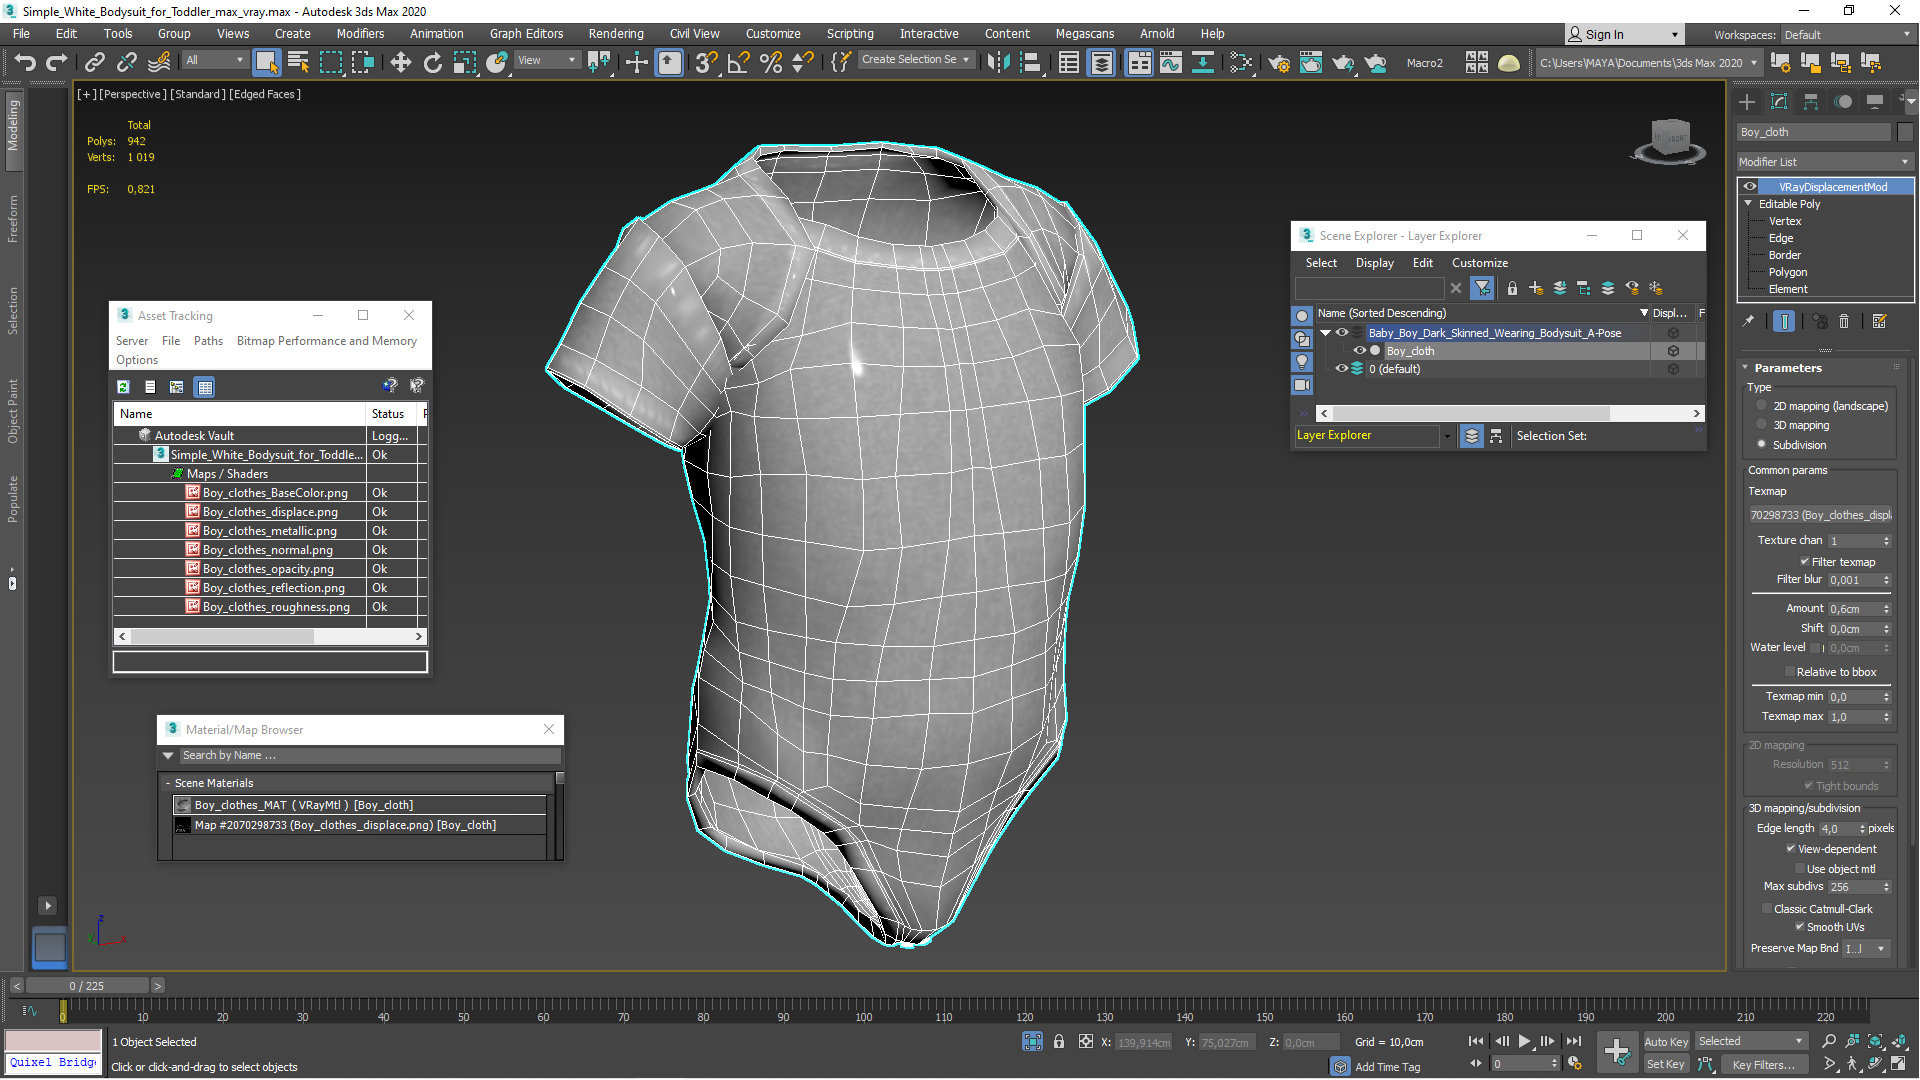Click the Set Key button

click(x=1666, y=1065)
